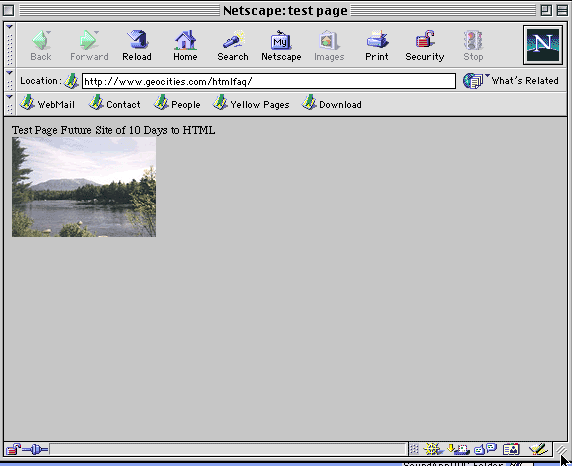The image size is (572, 466).
Task: Open the Security info button
Action: 425,46
